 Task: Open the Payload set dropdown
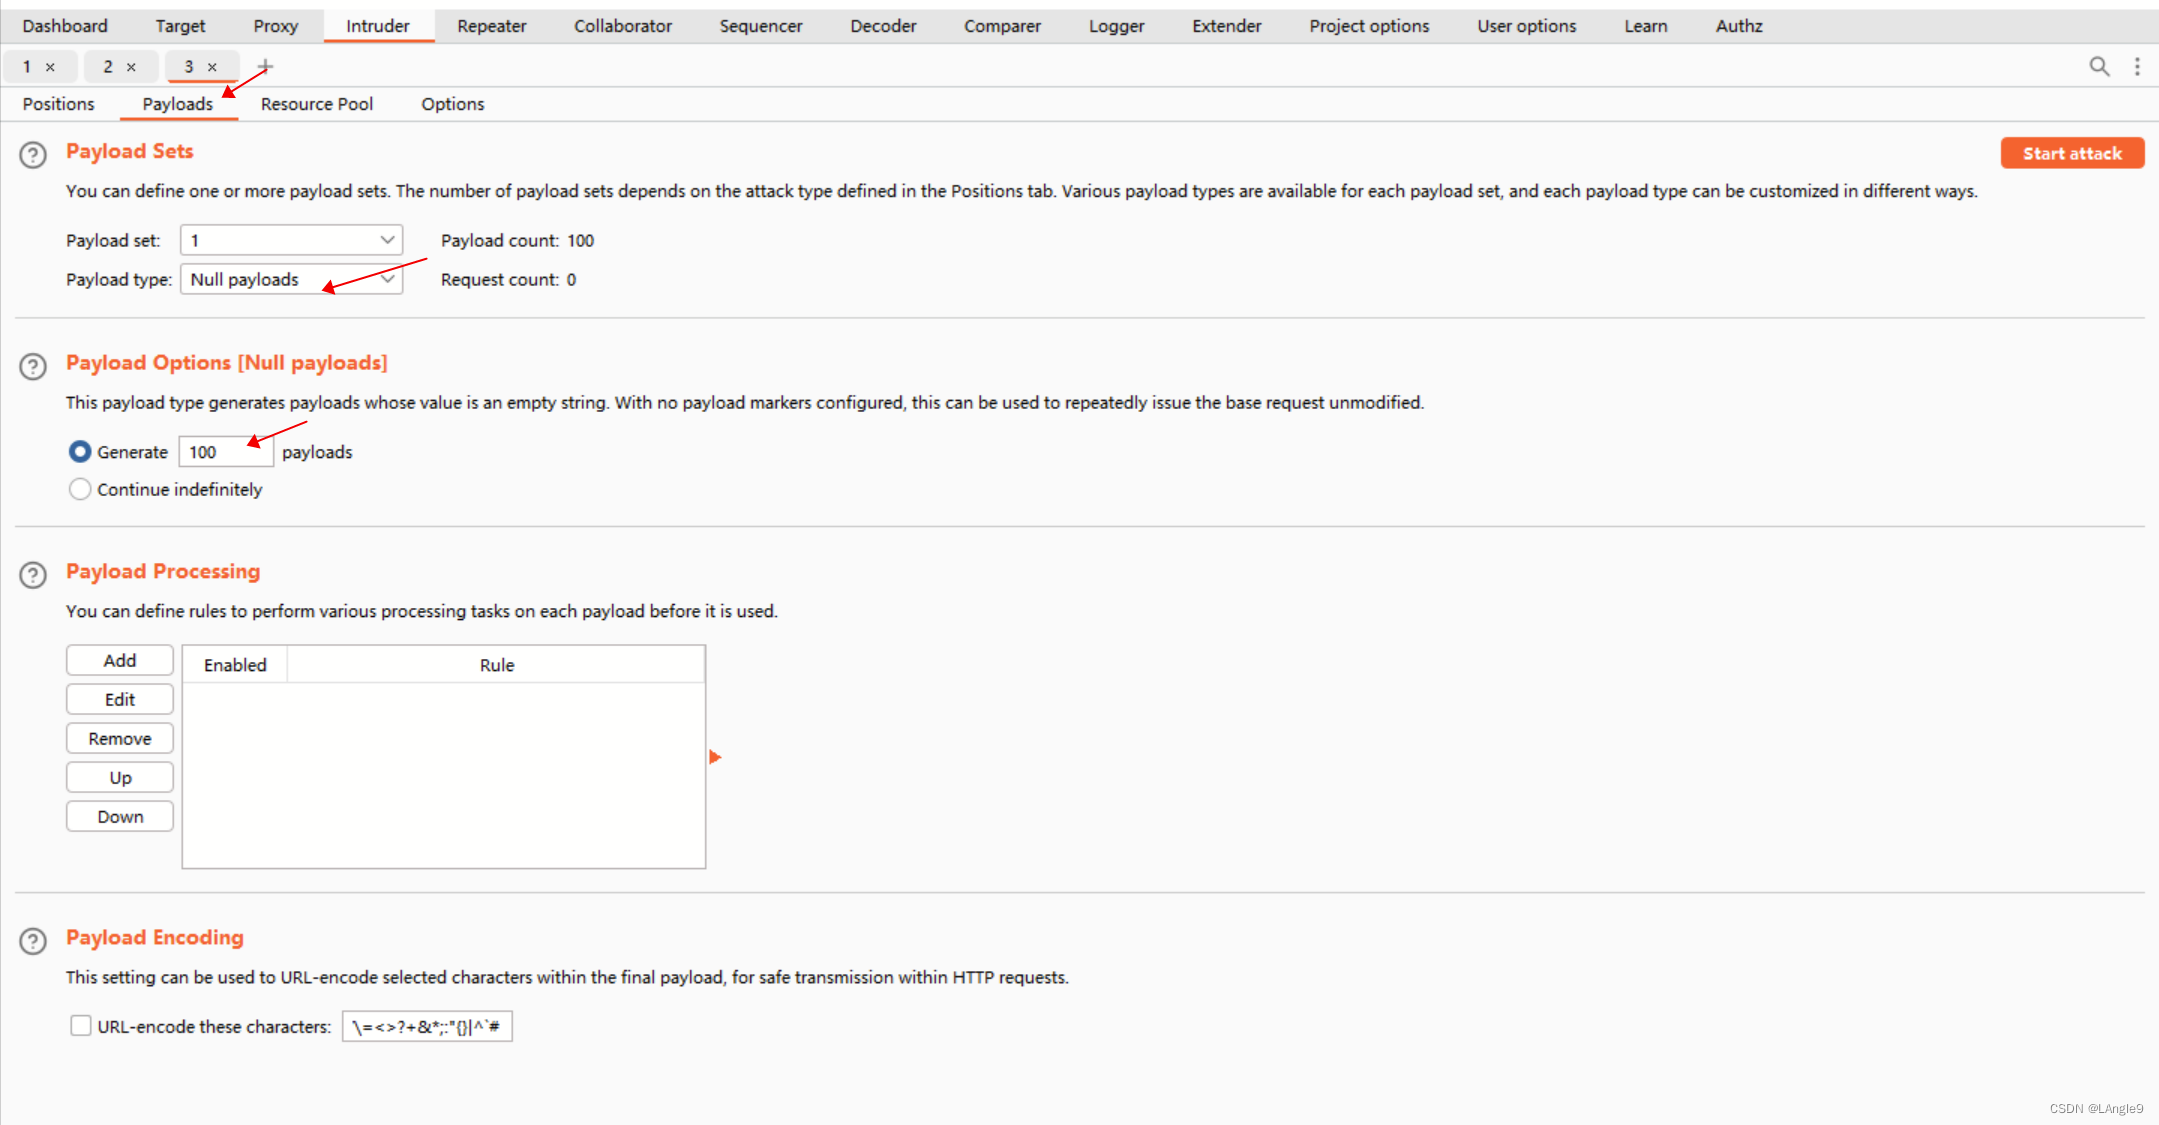point(291,240)
